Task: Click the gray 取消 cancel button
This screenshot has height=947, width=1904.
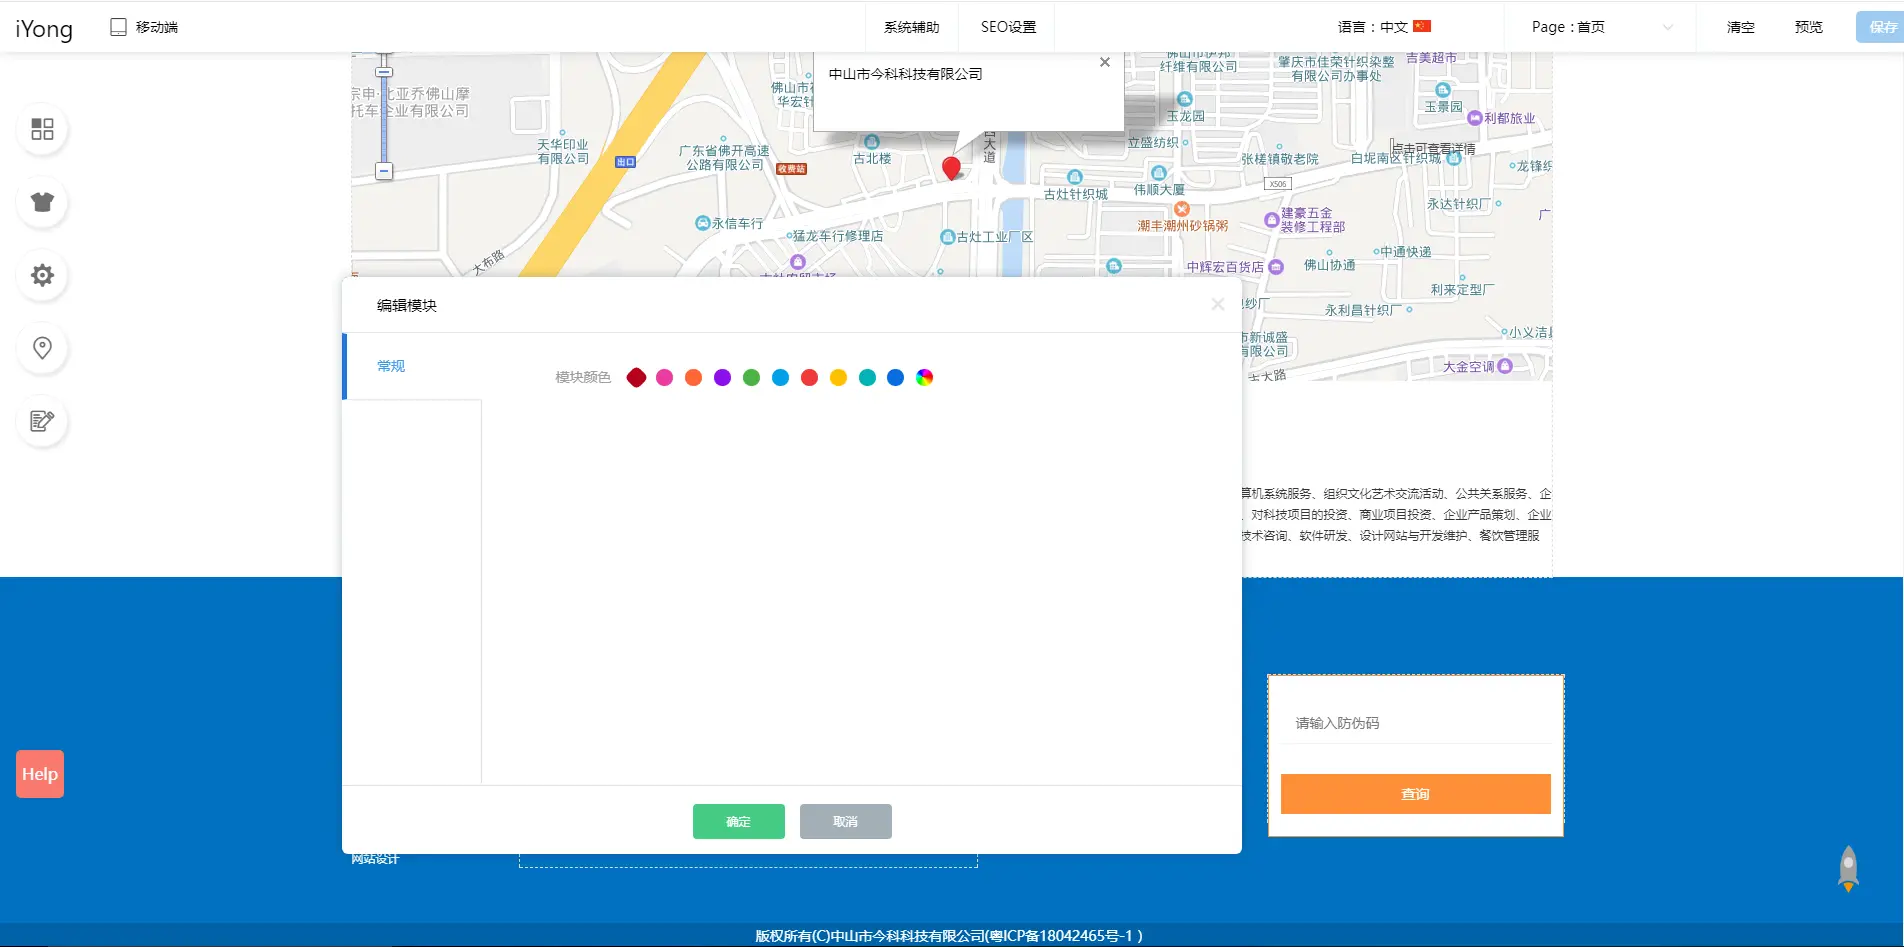Action: 845,821
